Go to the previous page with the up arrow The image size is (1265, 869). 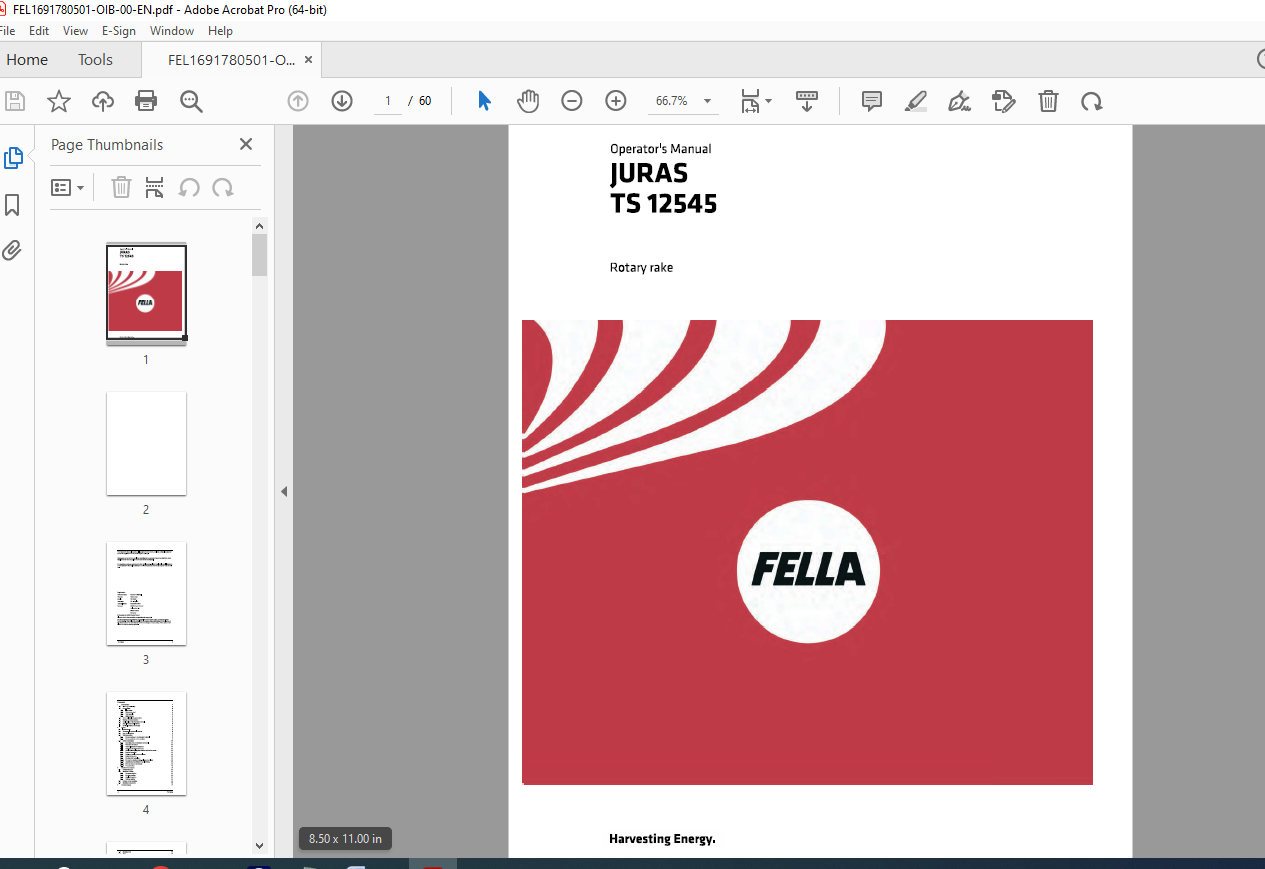click(298, 101)
